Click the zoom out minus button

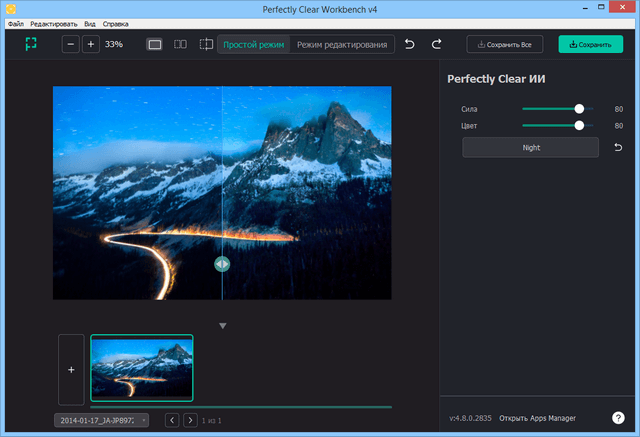[71, 44]
